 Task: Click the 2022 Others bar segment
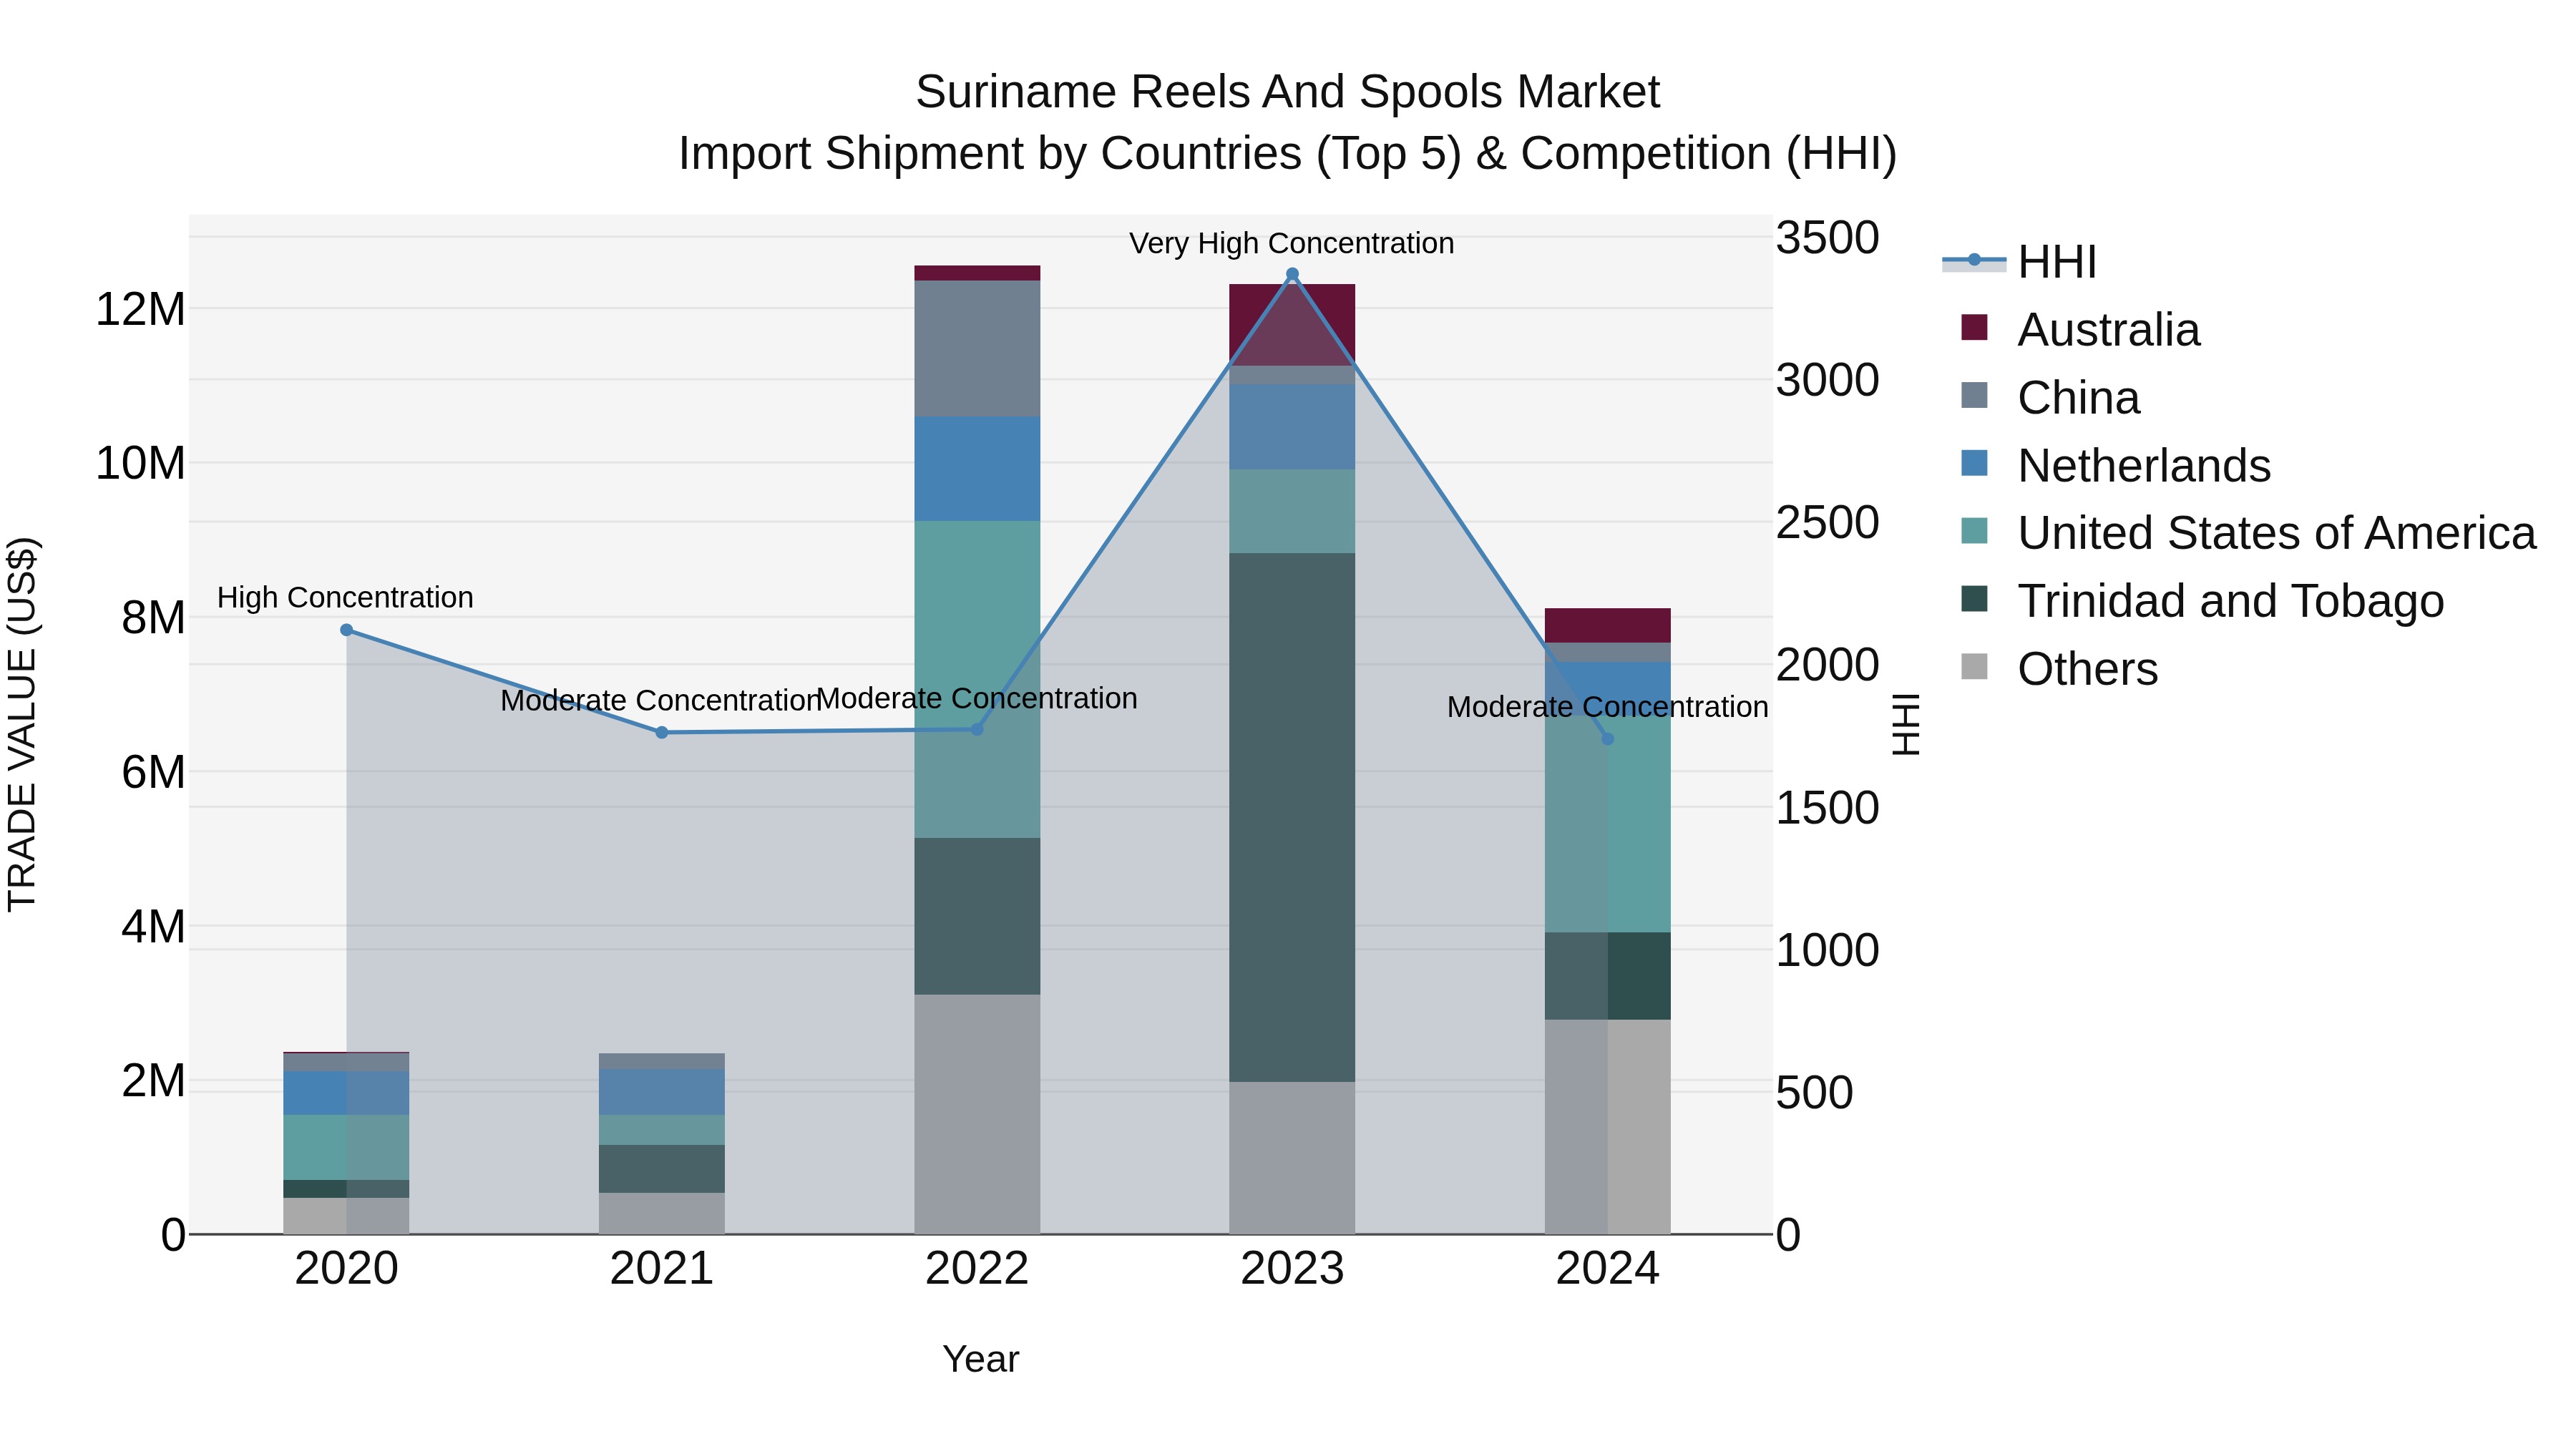(977, 1115)
